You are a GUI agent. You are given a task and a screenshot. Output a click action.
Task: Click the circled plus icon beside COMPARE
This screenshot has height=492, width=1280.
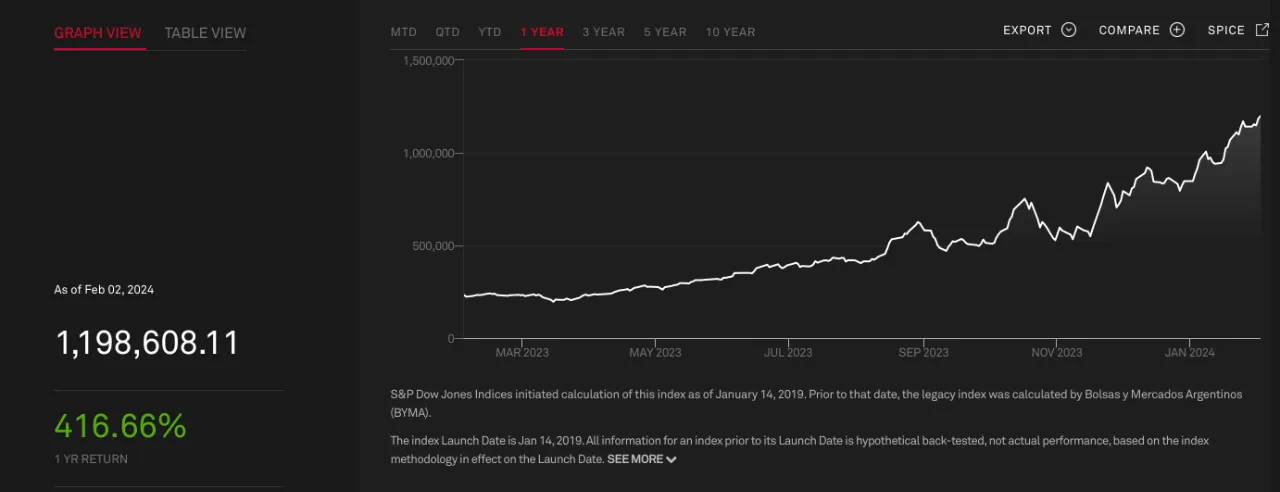coord(1177,30)
